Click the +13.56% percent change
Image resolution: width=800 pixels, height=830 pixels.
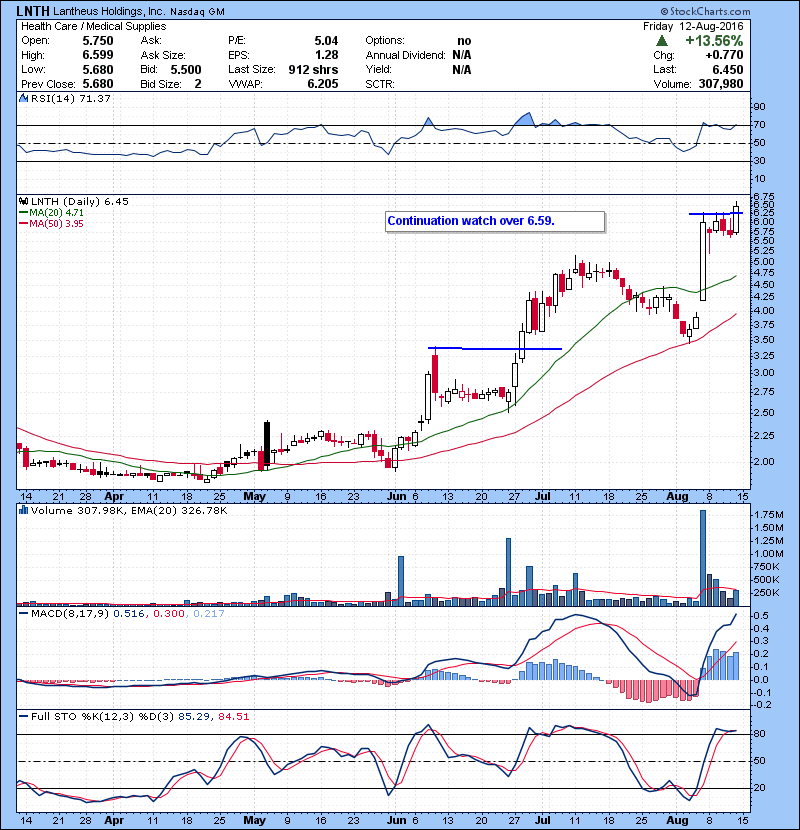point(714,41)
